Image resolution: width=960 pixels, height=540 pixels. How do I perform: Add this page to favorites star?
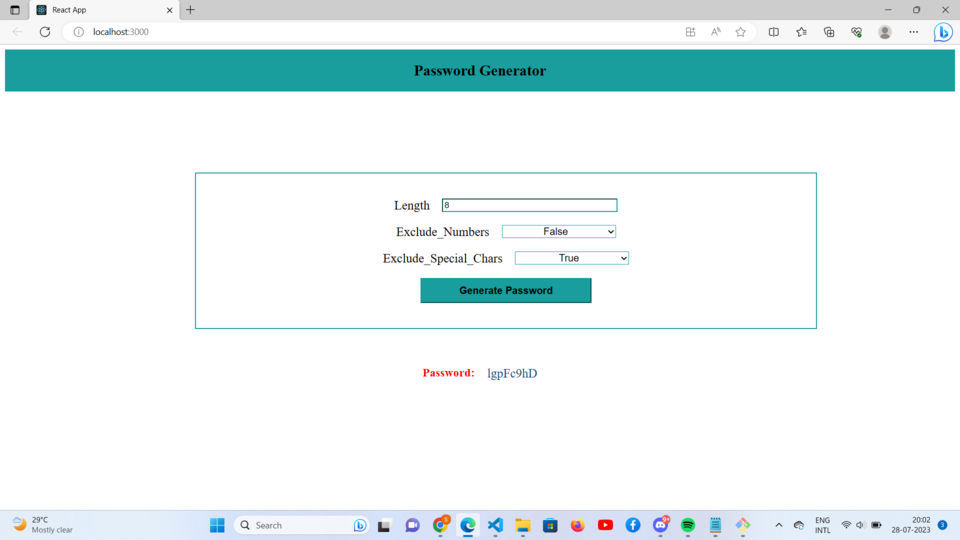[x=740, y=32]
